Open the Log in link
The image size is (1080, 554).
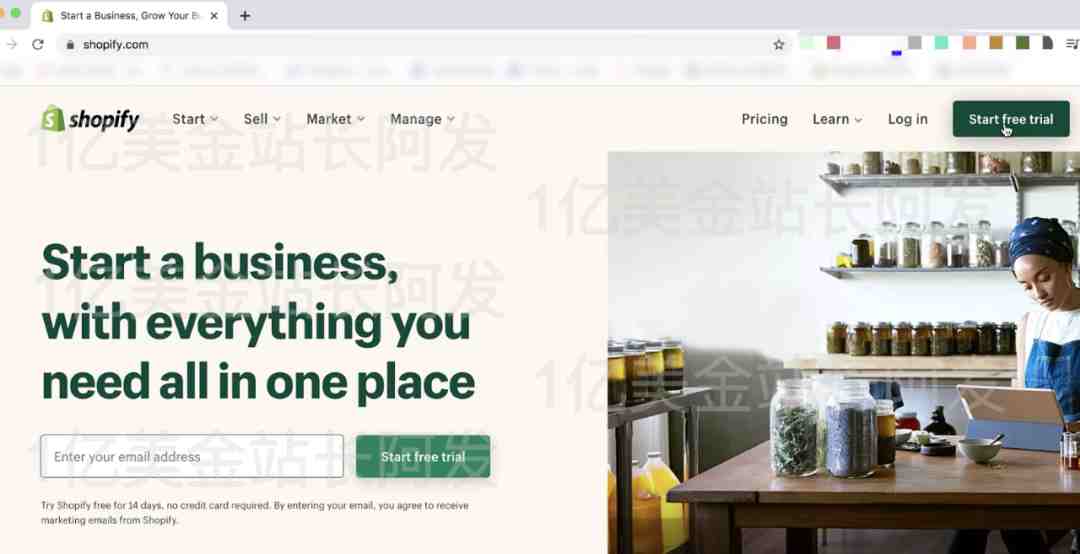click(x=908, y=119)
